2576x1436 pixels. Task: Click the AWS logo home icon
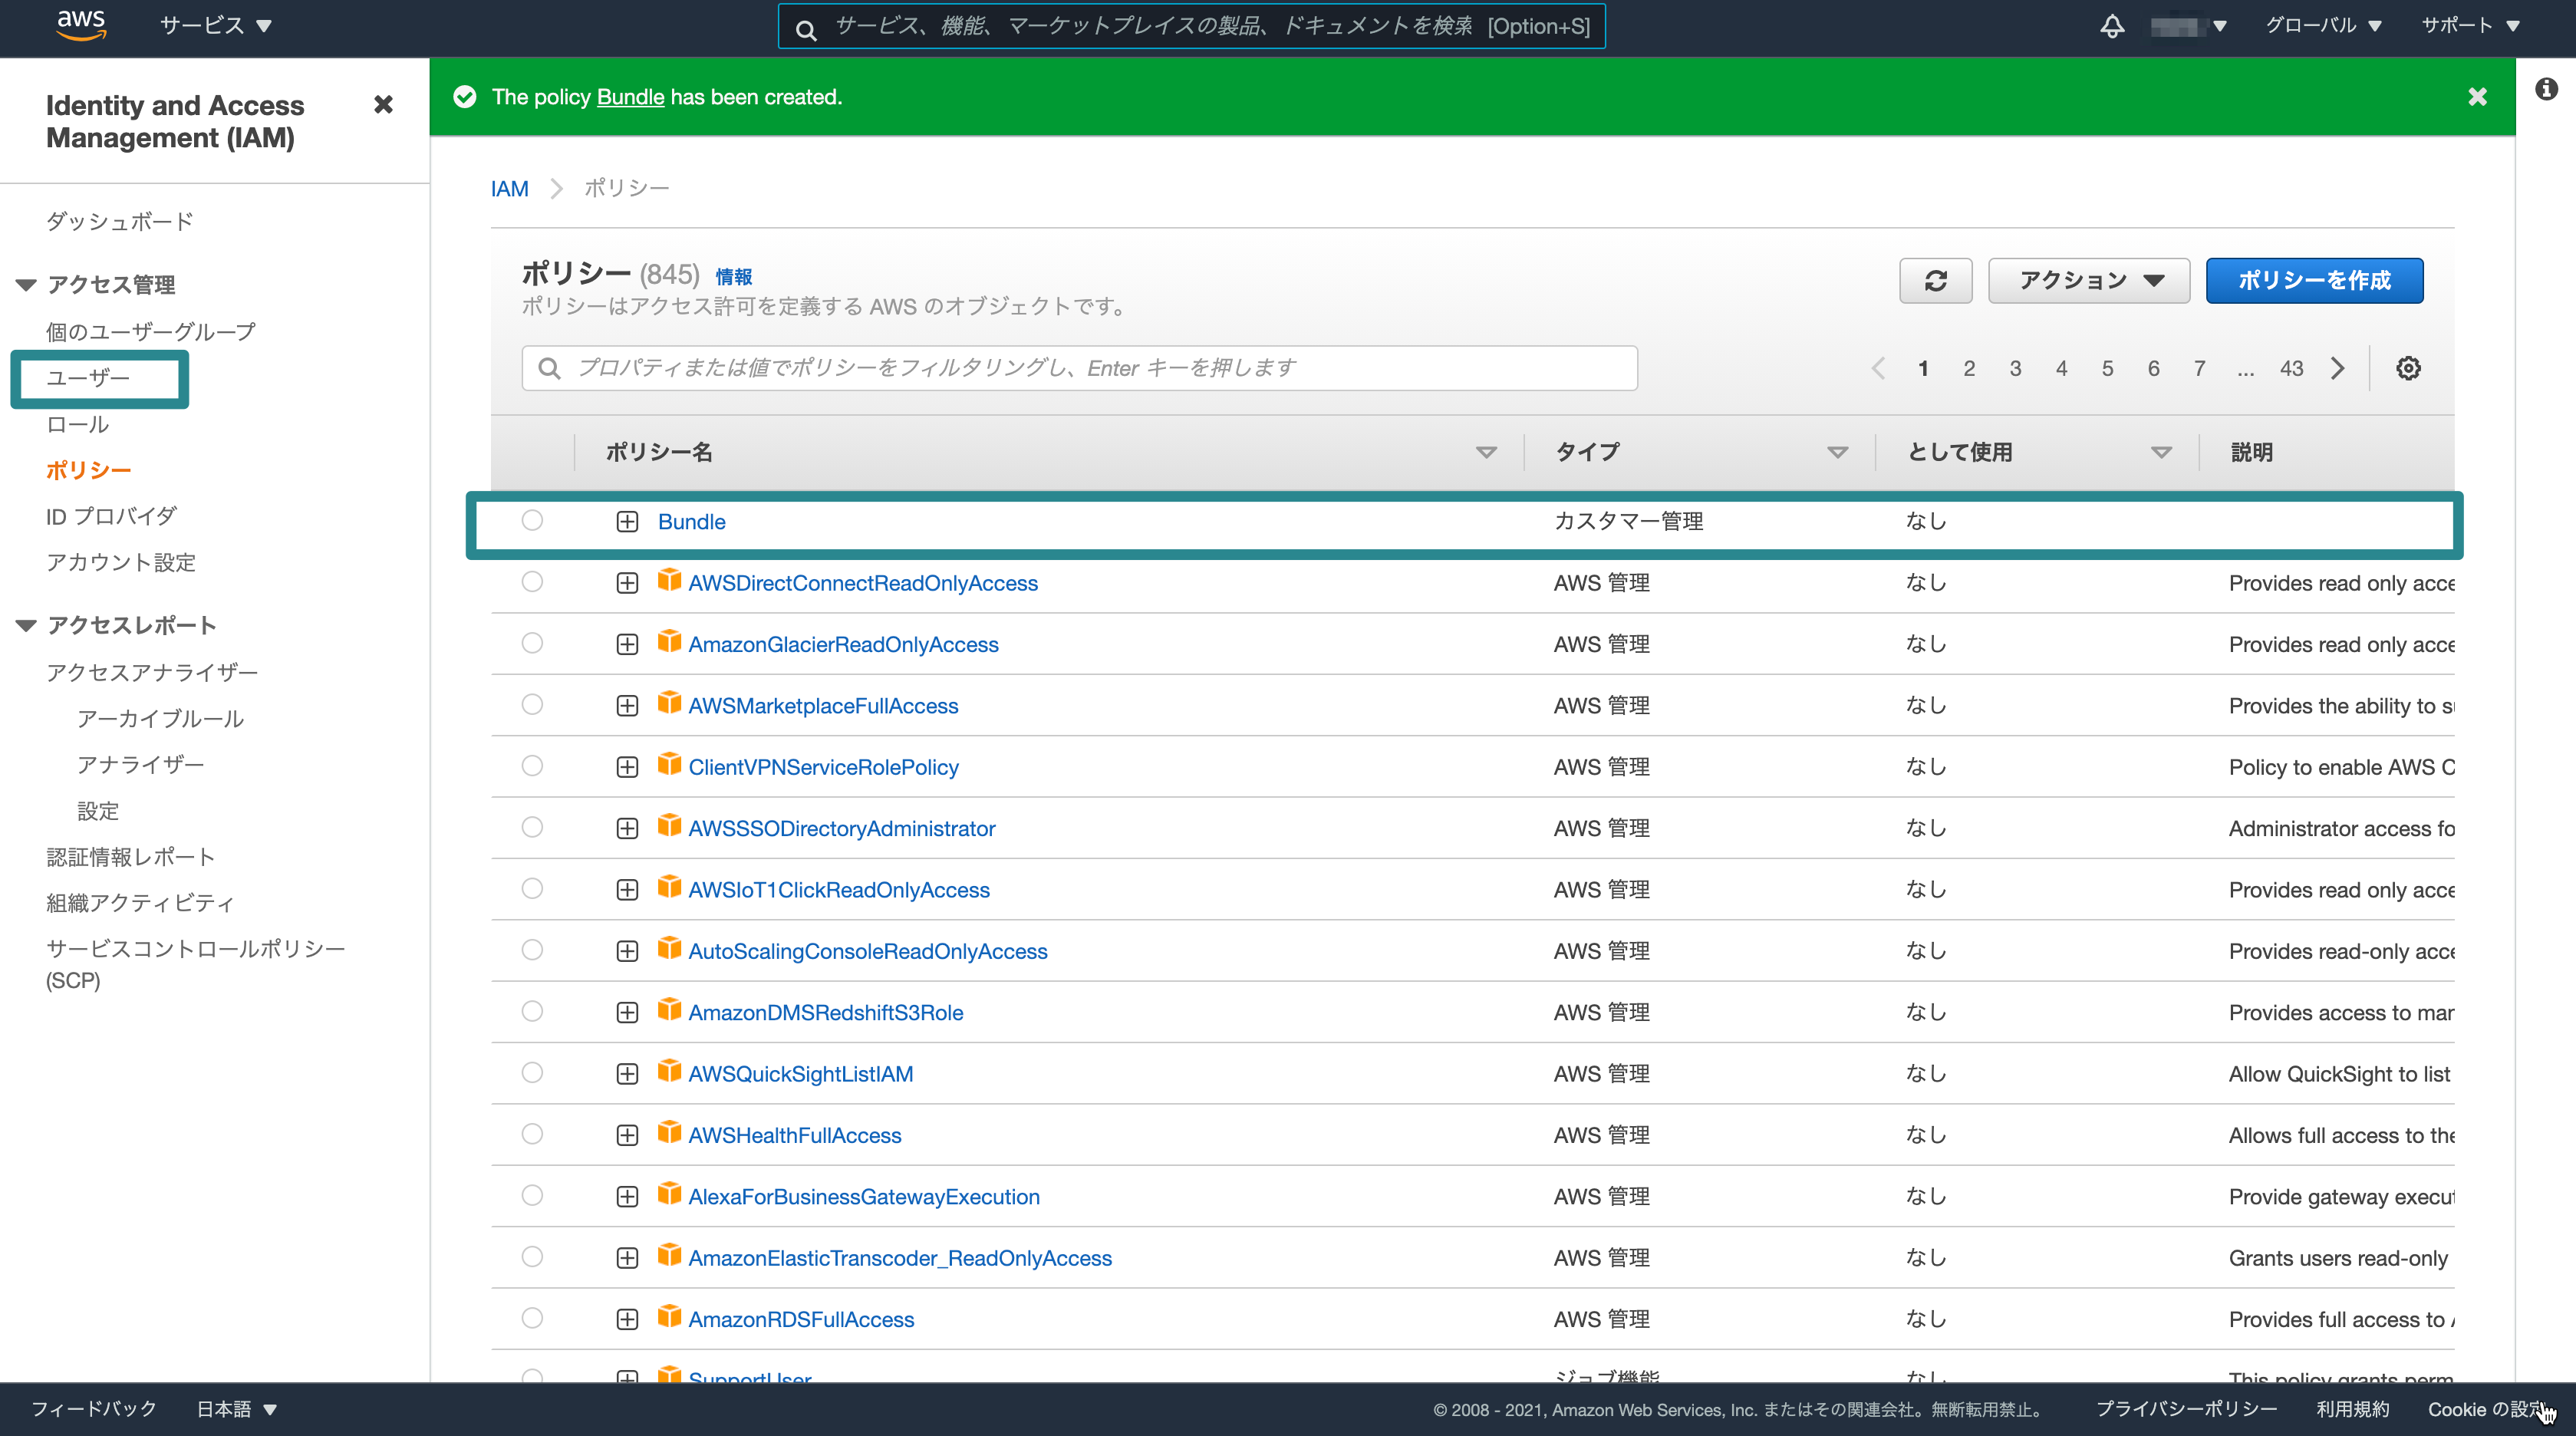pos(81,25)
